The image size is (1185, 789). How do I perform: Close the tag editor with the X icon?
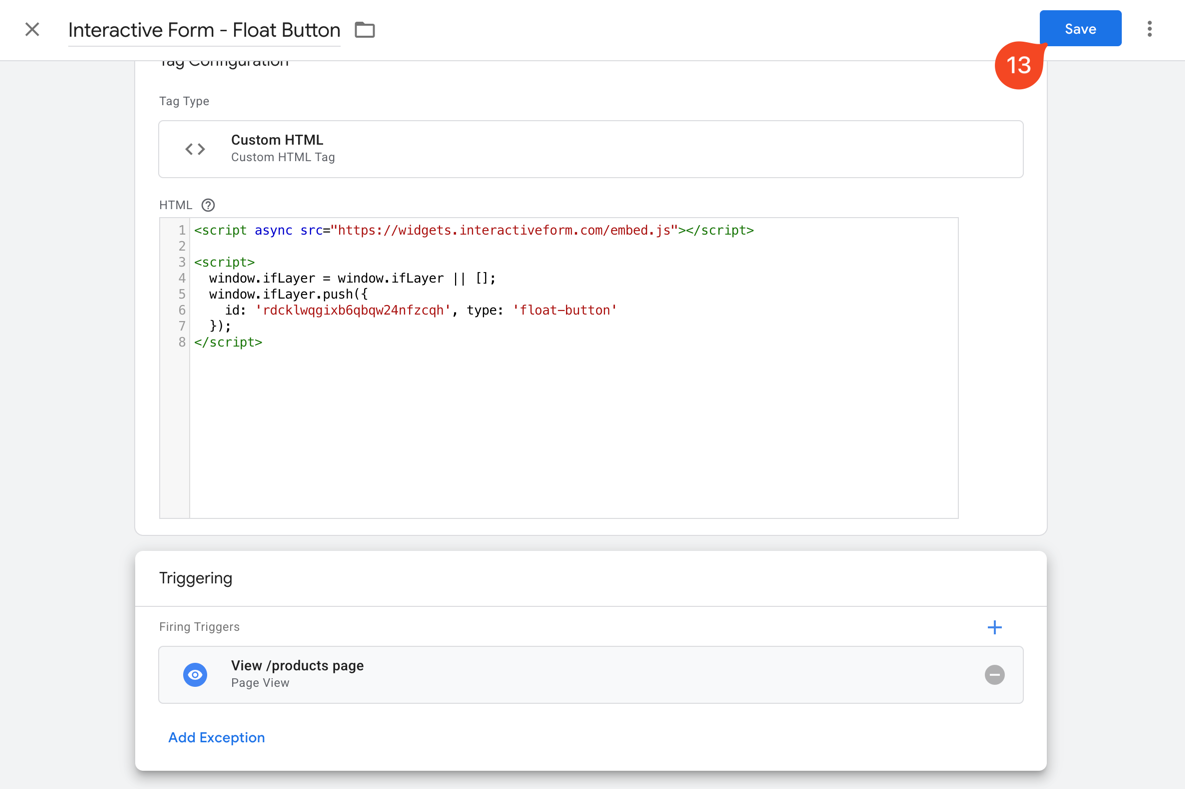click(x=32, y=30)
